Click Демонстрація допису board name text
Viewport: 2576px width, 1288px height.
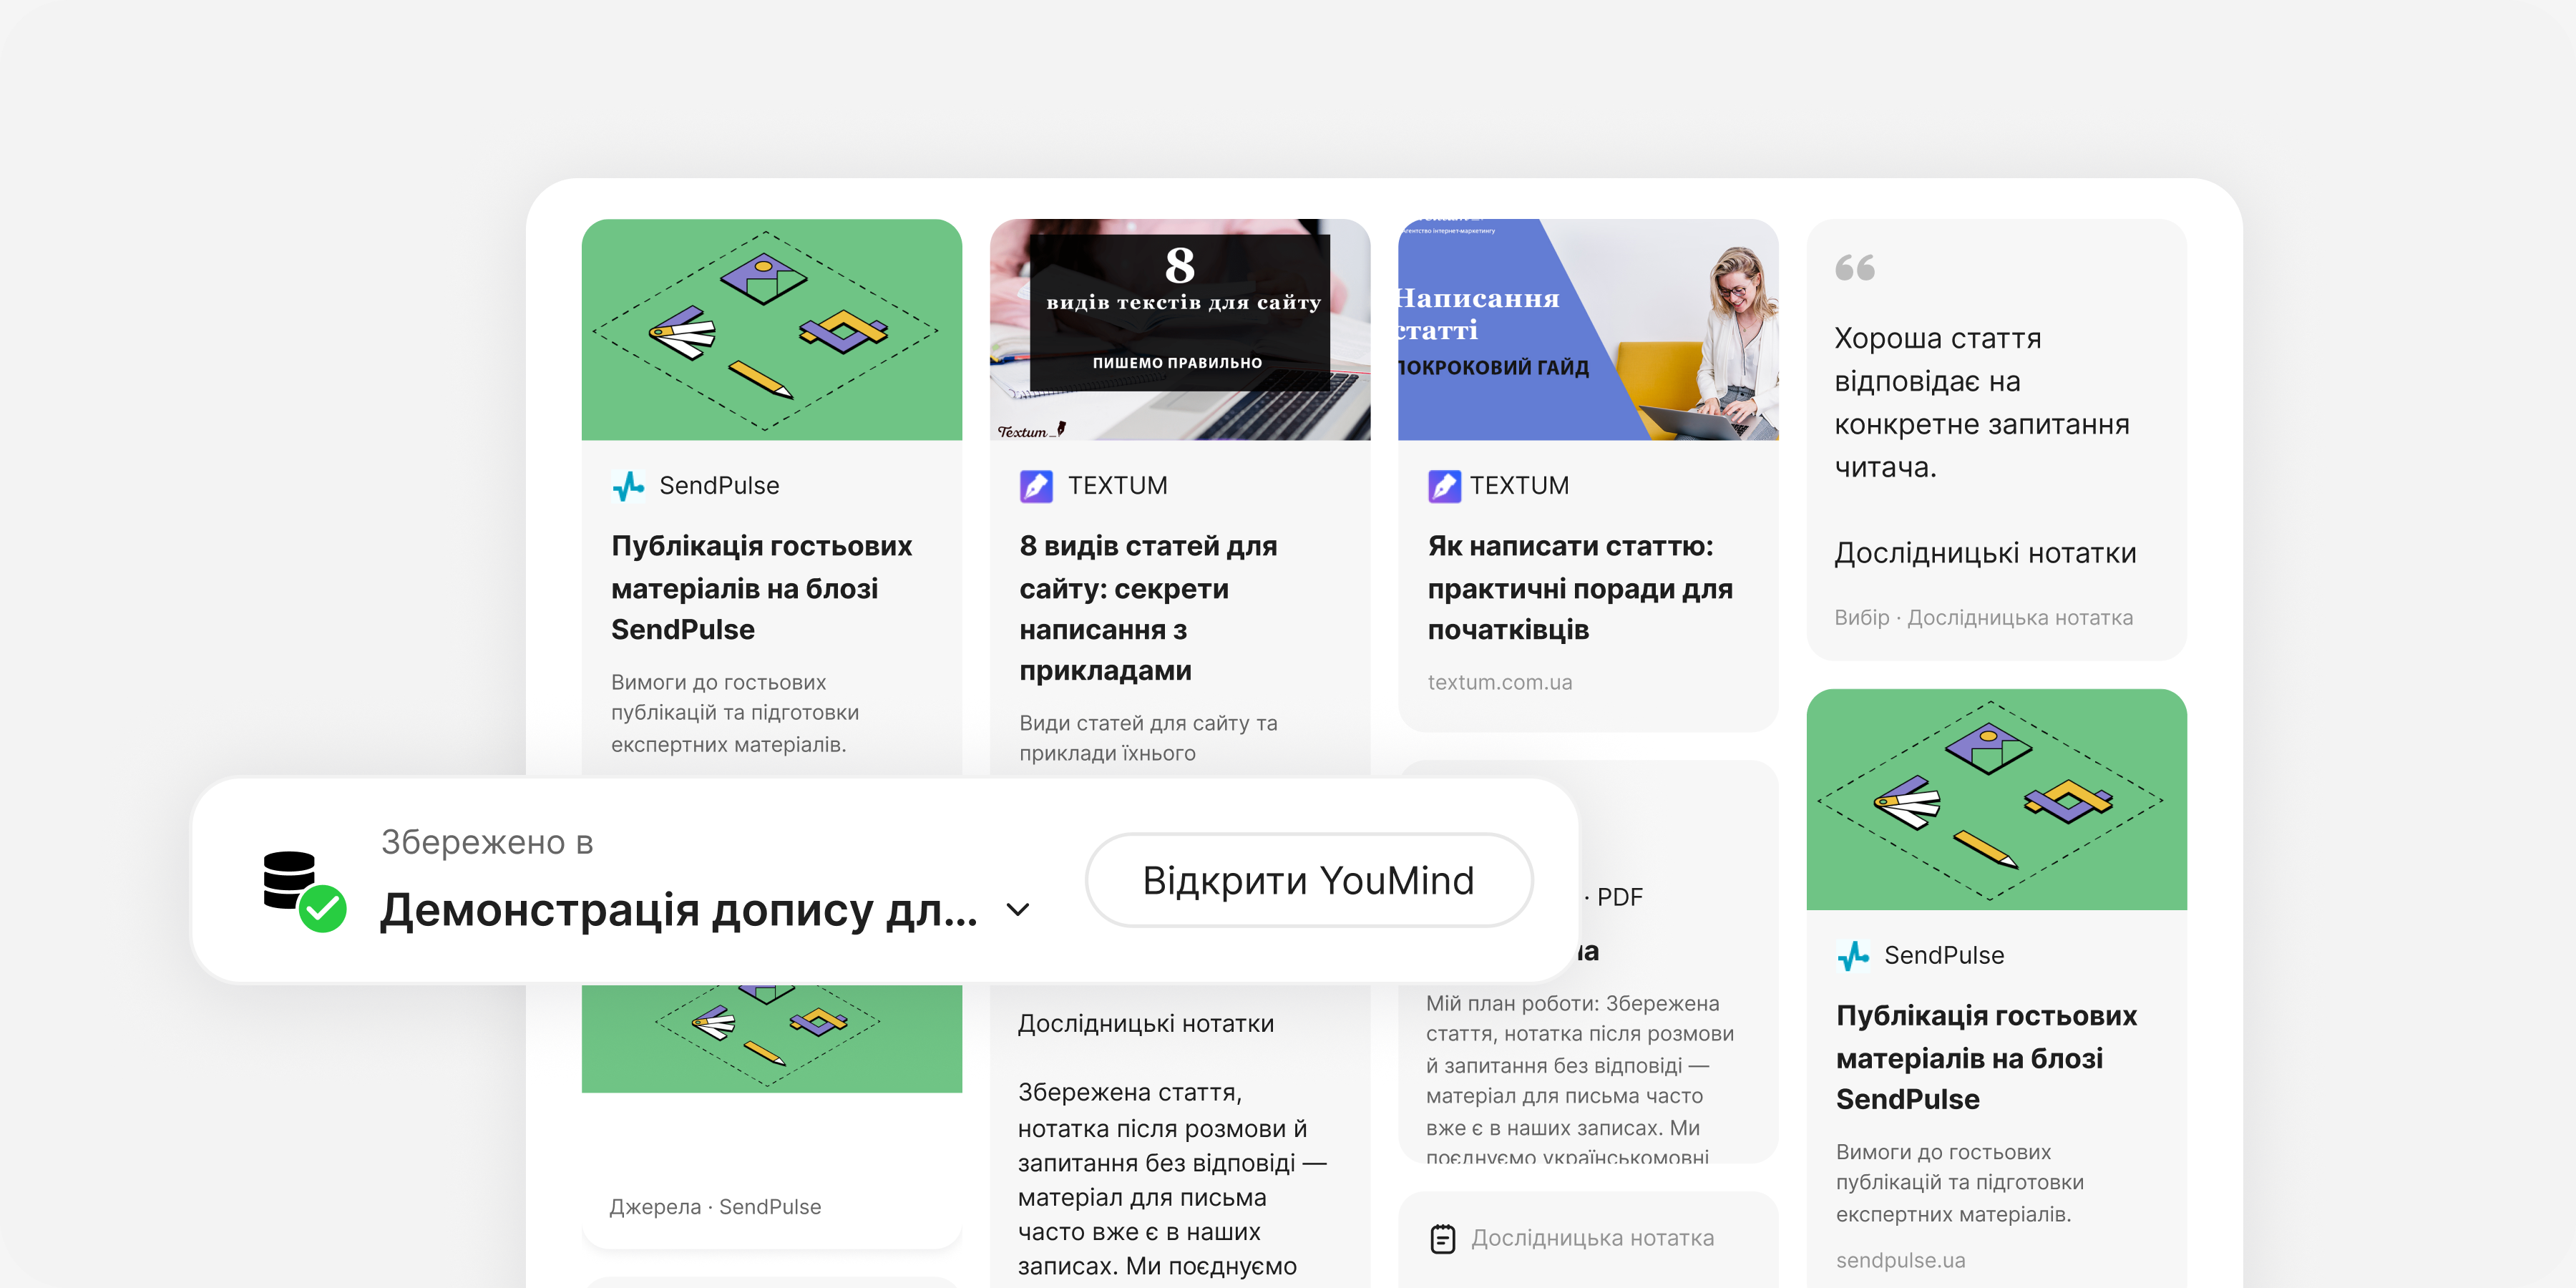click(679, 910)
